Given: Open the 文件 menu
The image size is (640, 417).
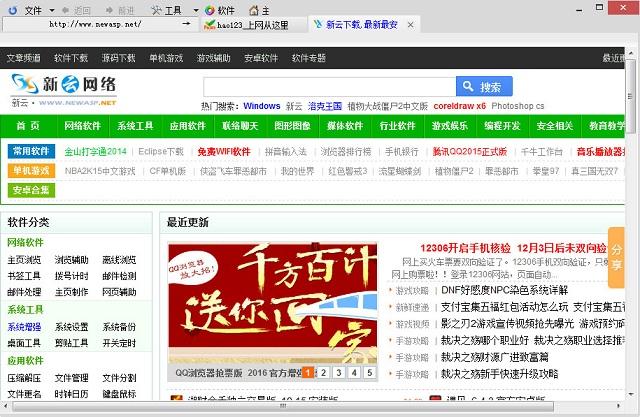Looking at the screenshot, I should point(33,10).
